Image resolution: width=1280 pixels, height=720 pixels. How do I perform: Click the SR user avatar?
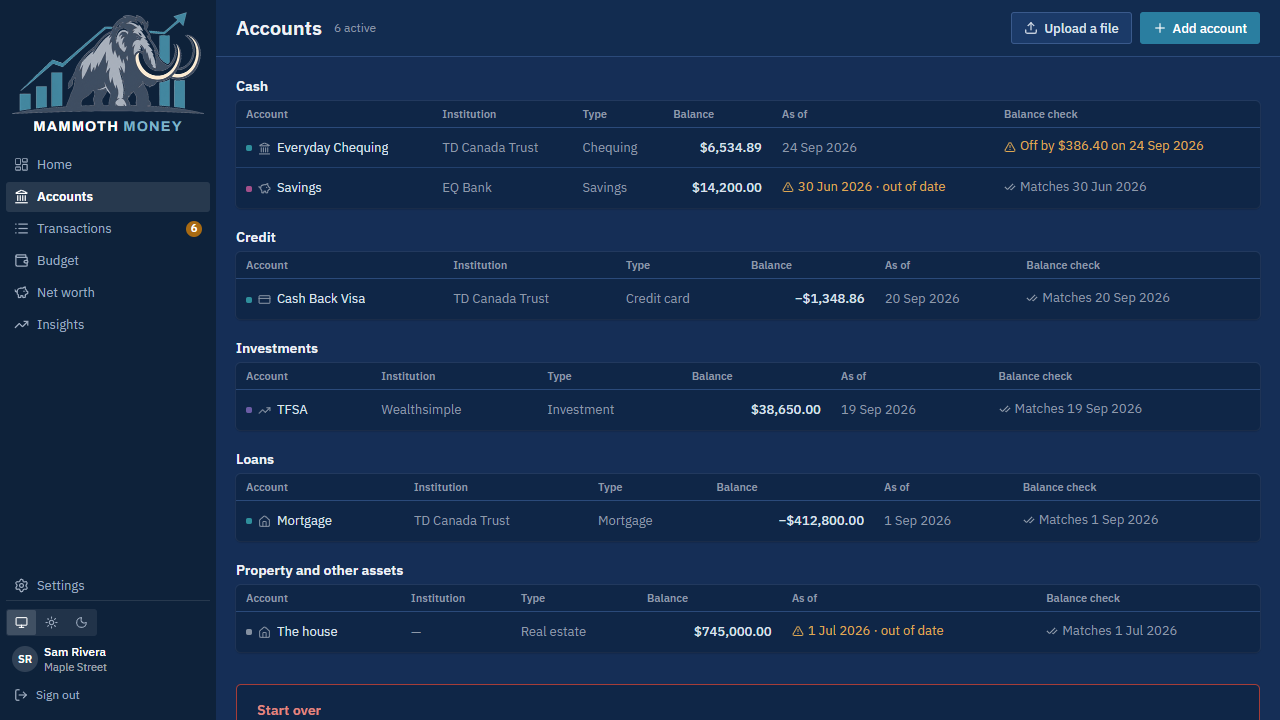tap(25, 659)
